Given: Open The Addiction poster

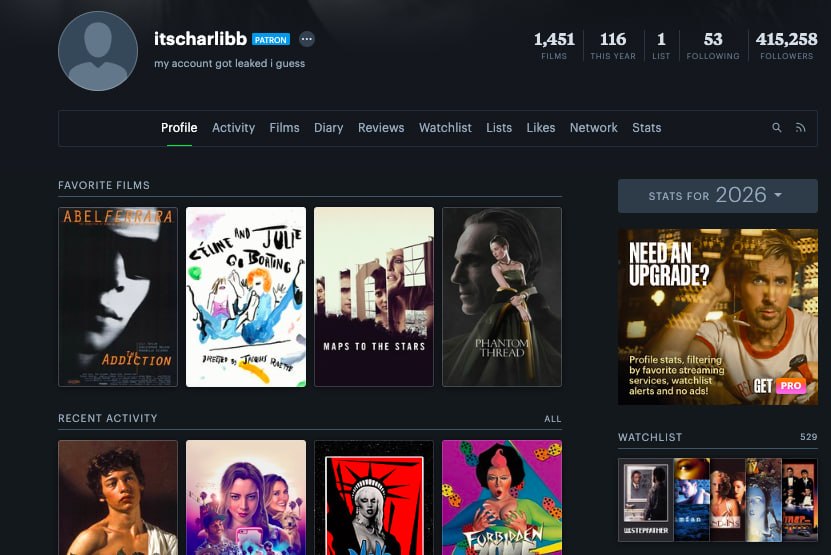Looking at the screenshot, I should (x=118, y=297).
